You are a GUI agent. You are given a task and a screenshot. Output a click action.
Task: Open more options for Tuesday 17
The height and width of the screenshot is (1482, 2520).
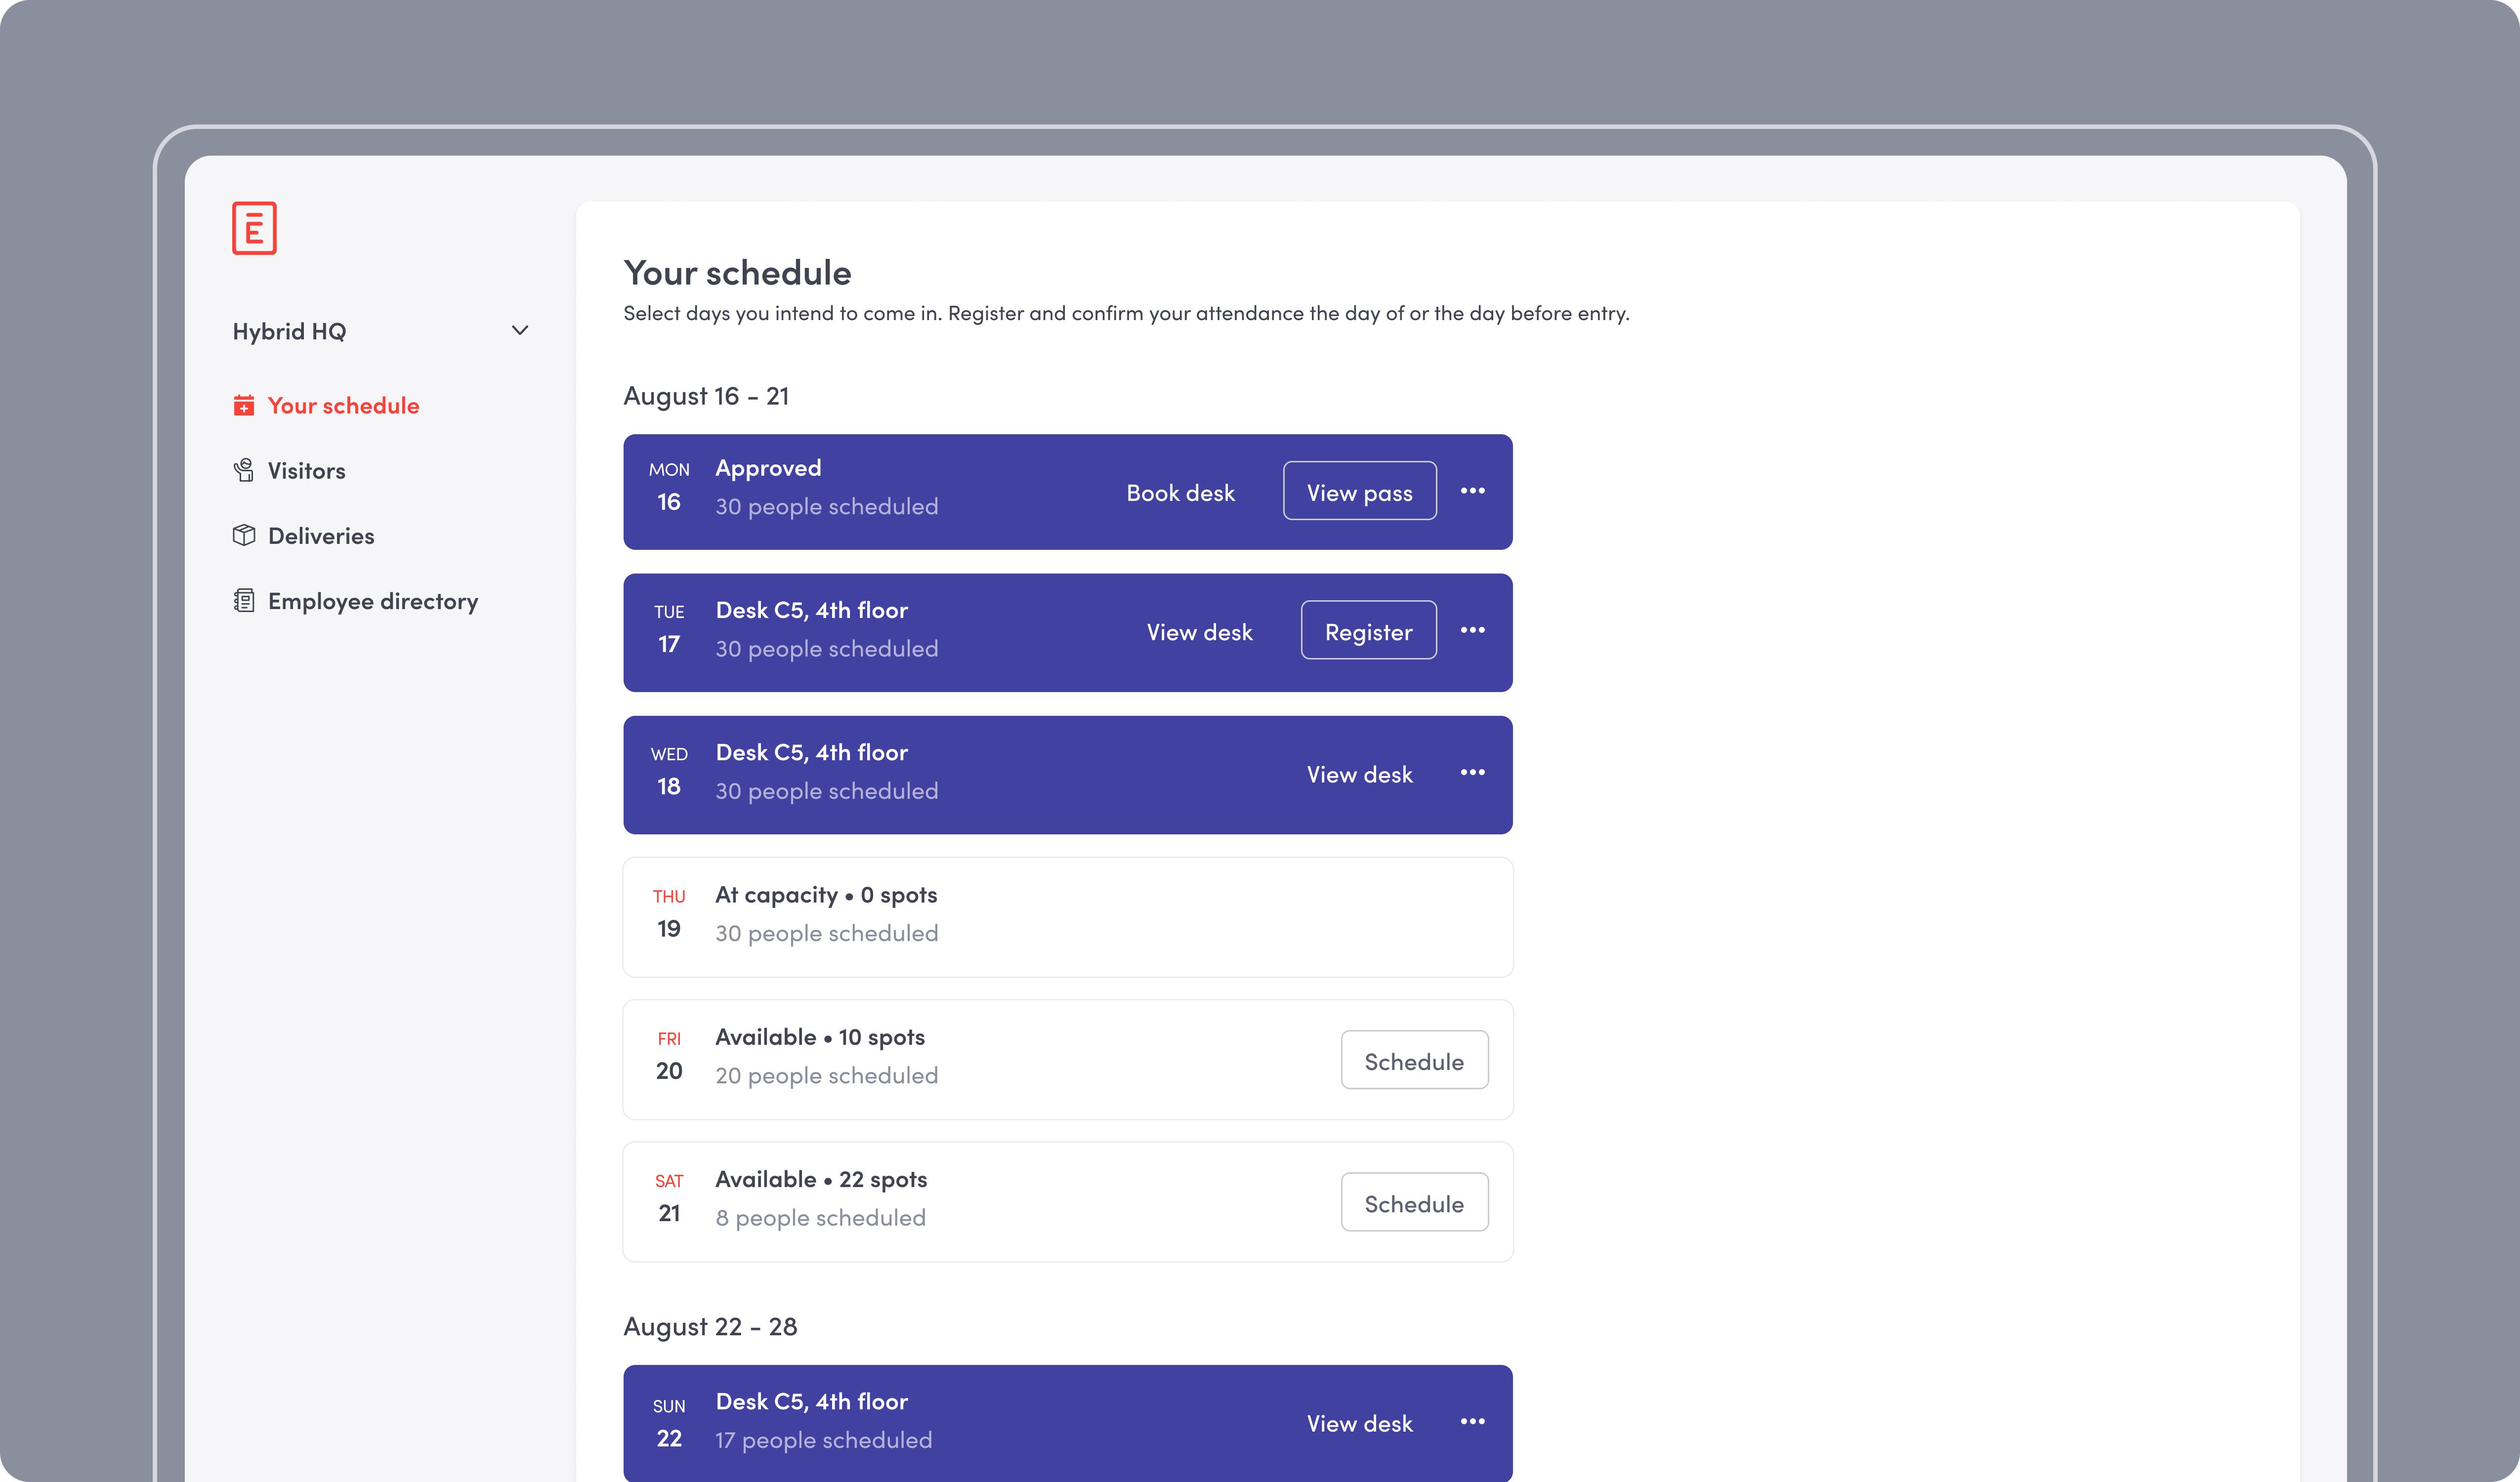pyautogui.click(x=1473, y=631)
